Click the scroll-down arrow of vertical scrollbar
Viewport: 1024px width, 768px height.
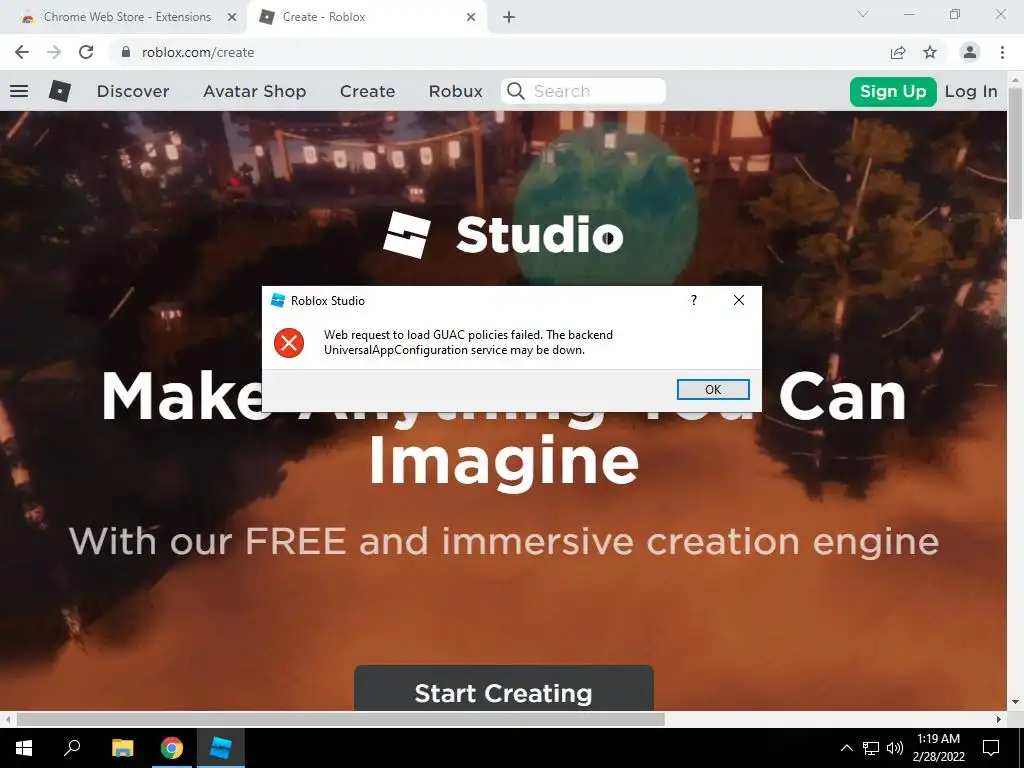pos(1015,703)
